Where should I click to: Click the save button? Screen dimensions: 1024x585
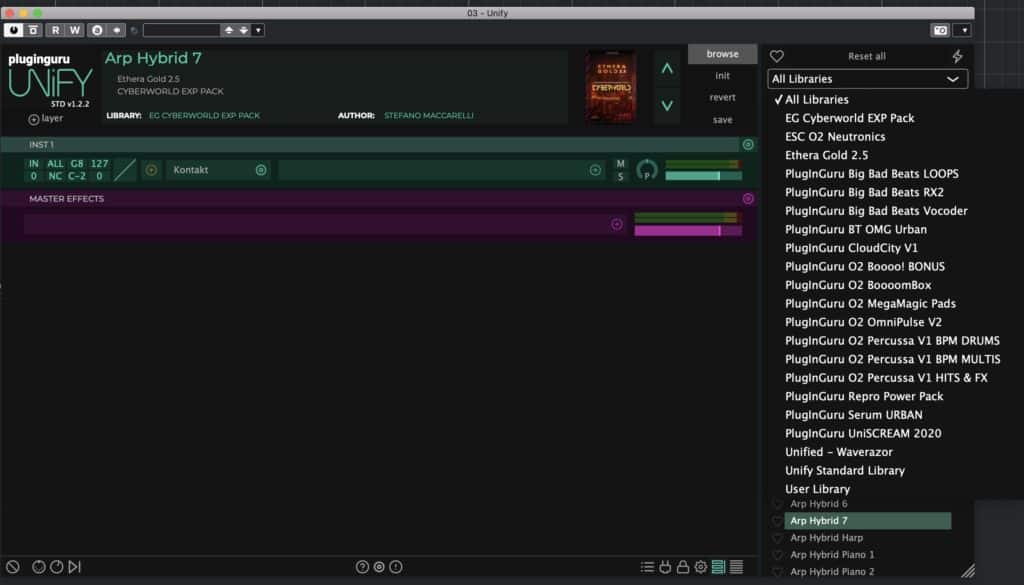tap(722, 119)
